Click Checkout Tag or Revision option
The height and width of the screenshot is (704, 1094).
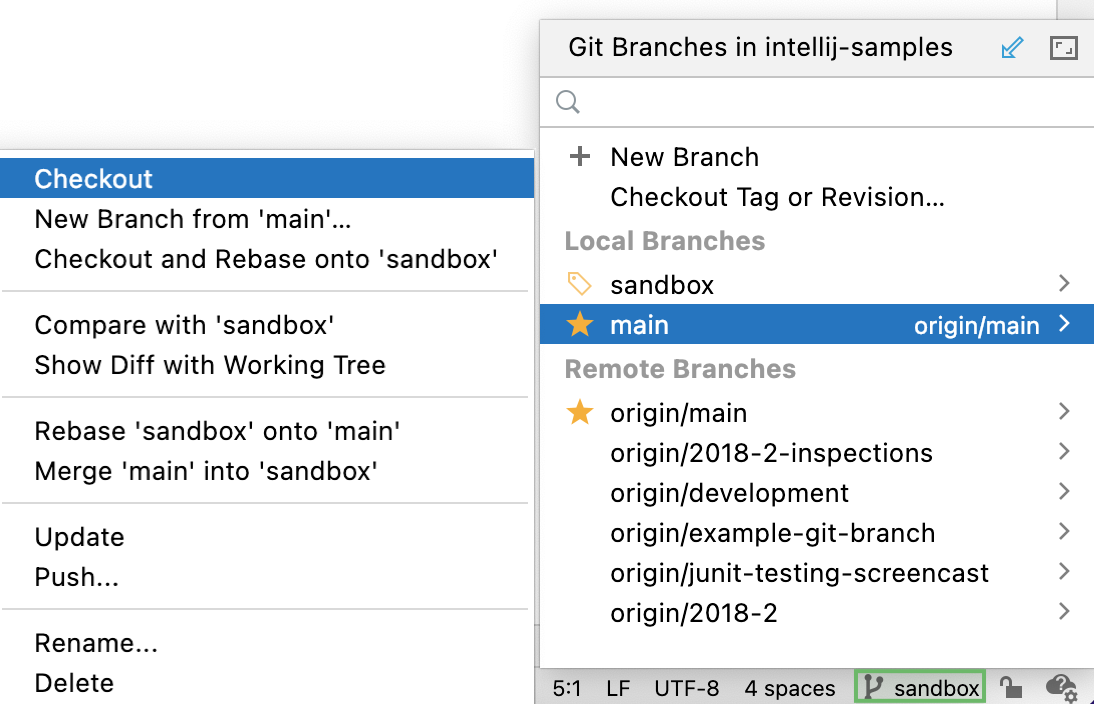click(x=777, y=197)
